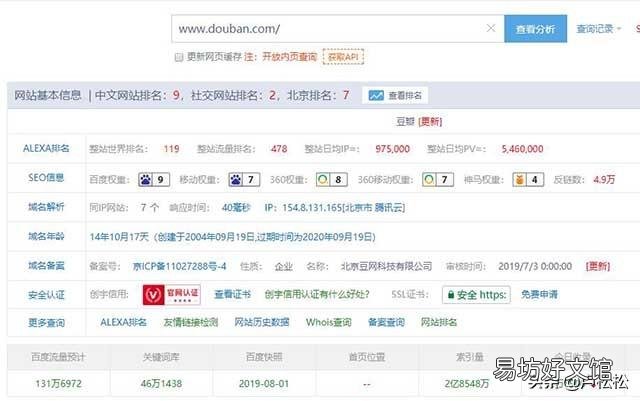This screenshot has width=640, height=401.
Task: Open the ICP record 京ICP备11027288号-4
Action: point(180,266)
